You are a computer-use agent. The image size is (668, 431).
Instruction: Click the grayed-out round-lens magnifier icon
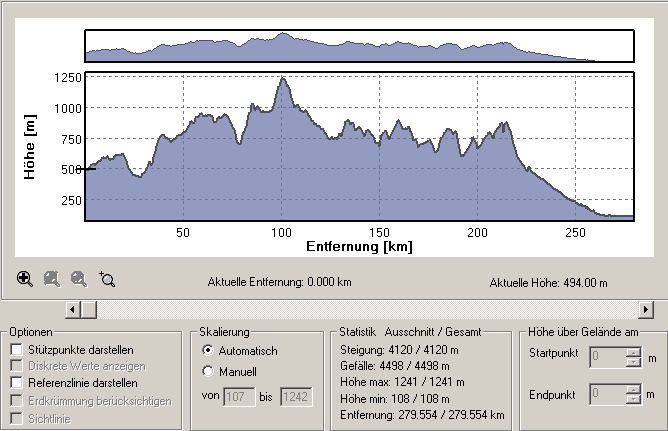tap(80, 280)
